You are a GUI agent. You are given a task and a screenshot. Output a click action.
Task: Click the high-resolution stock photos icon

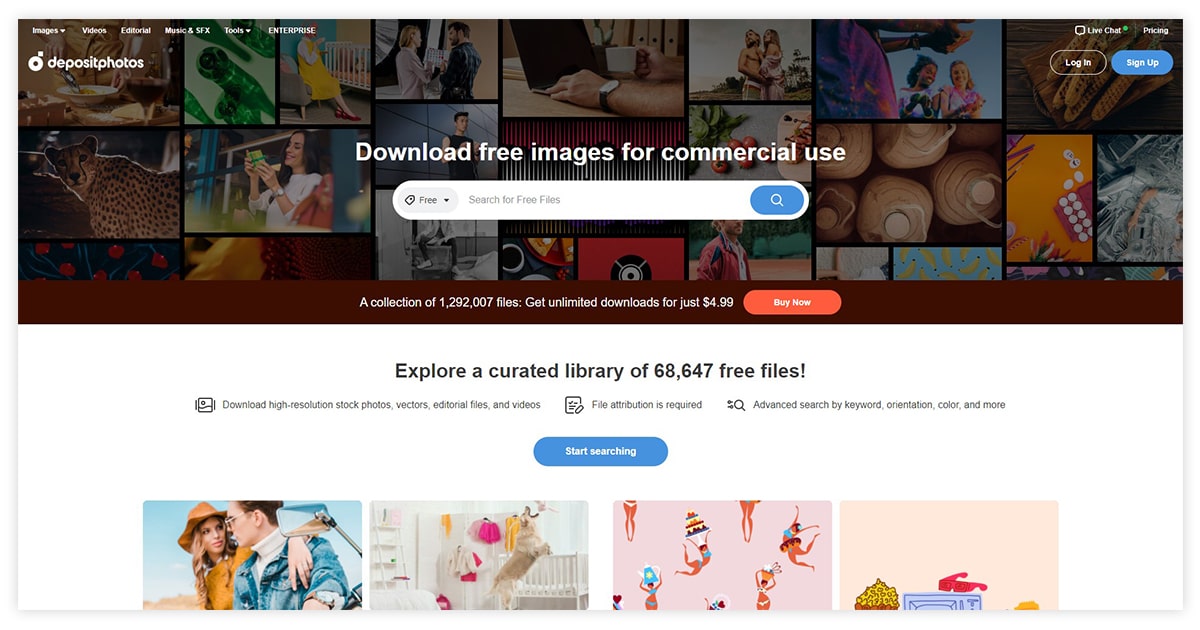[x=205, y=405]
